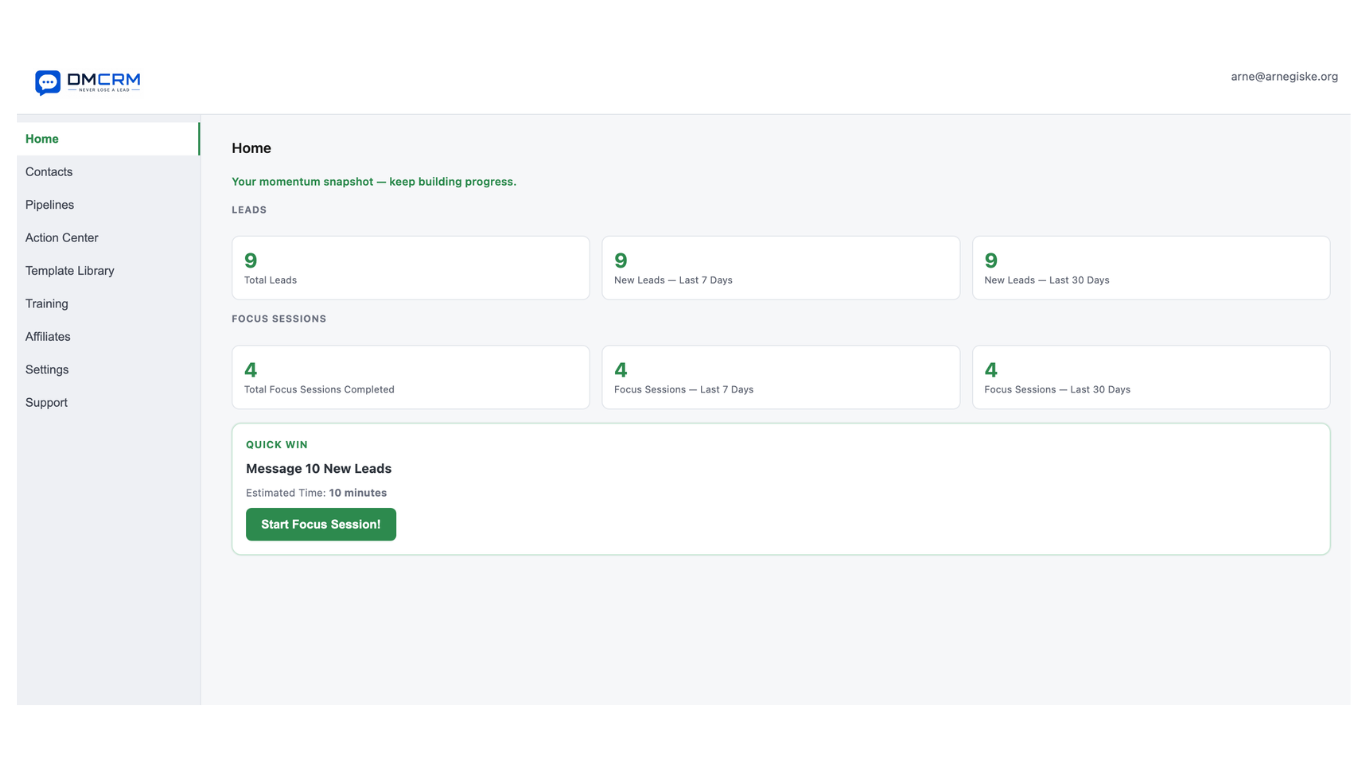Click the FOCUS SESSIONS section label

(279, 319)
